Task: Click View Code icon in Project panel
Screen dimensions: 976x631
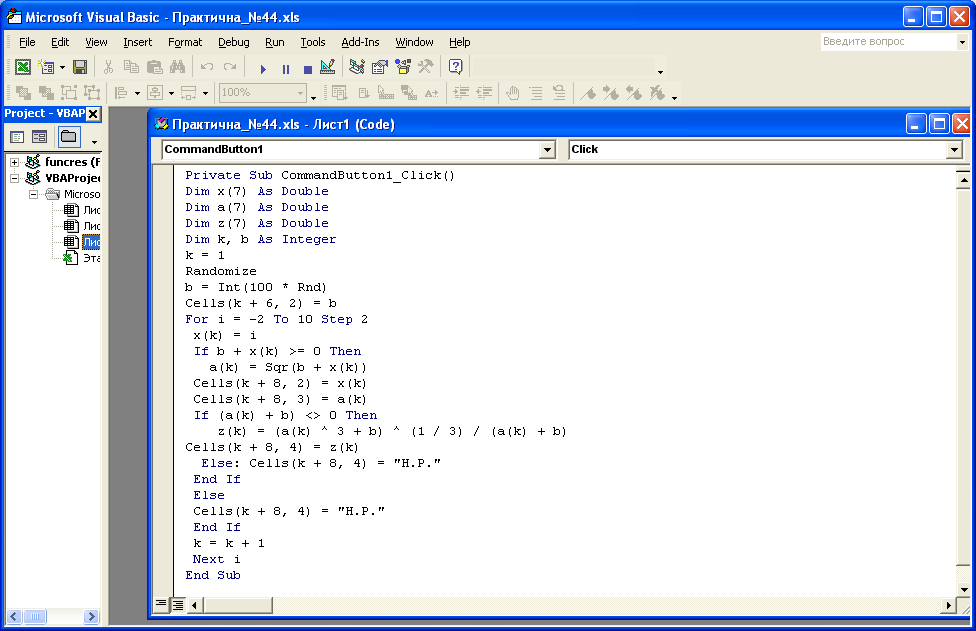Action: [17, 137]
